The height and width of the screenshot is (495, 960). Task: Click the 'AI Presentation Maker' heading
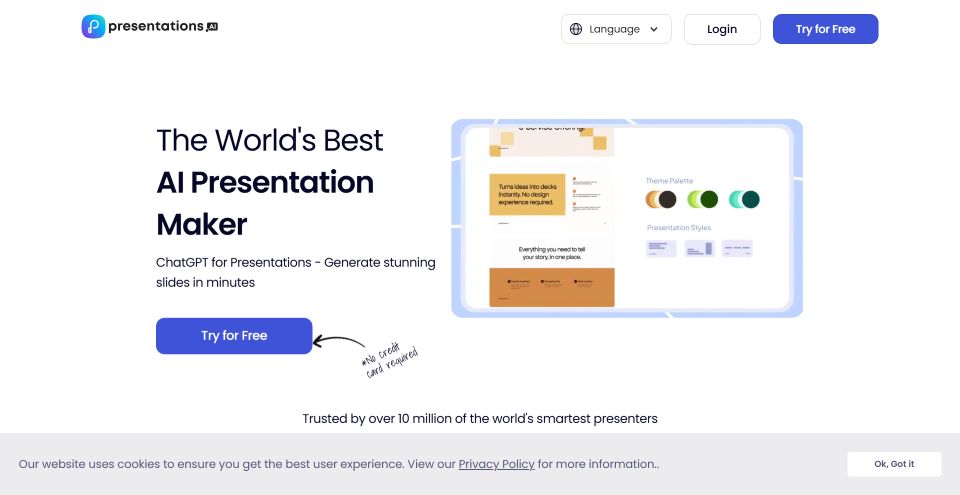tap(265, 203)
